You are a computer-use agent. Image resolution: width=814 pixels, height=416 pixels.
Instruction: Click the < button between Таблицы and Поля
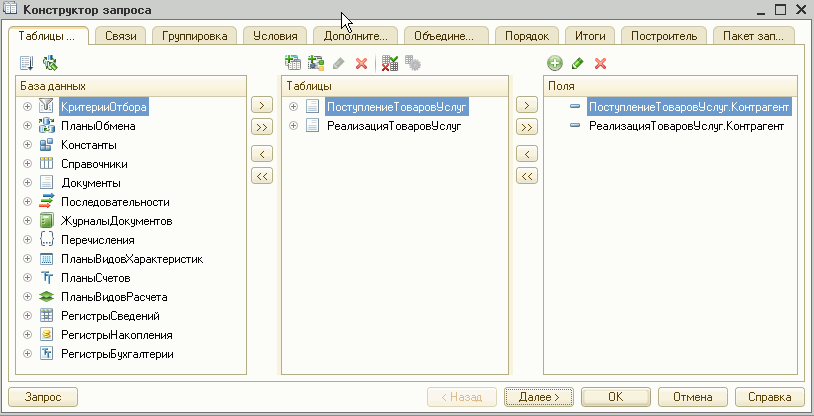click(x=527, y=154)
